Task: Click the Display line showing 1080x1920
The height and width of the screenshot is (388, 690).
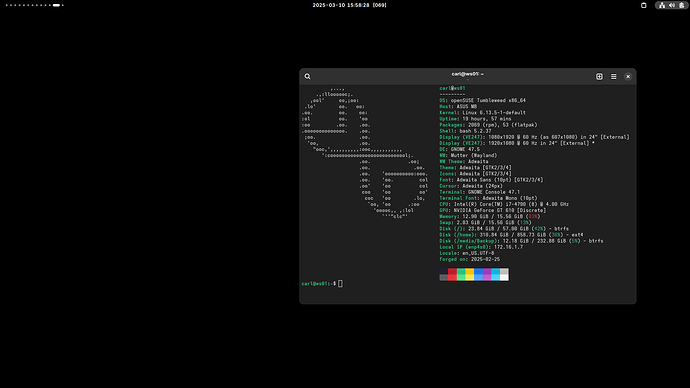Action: 535,137
